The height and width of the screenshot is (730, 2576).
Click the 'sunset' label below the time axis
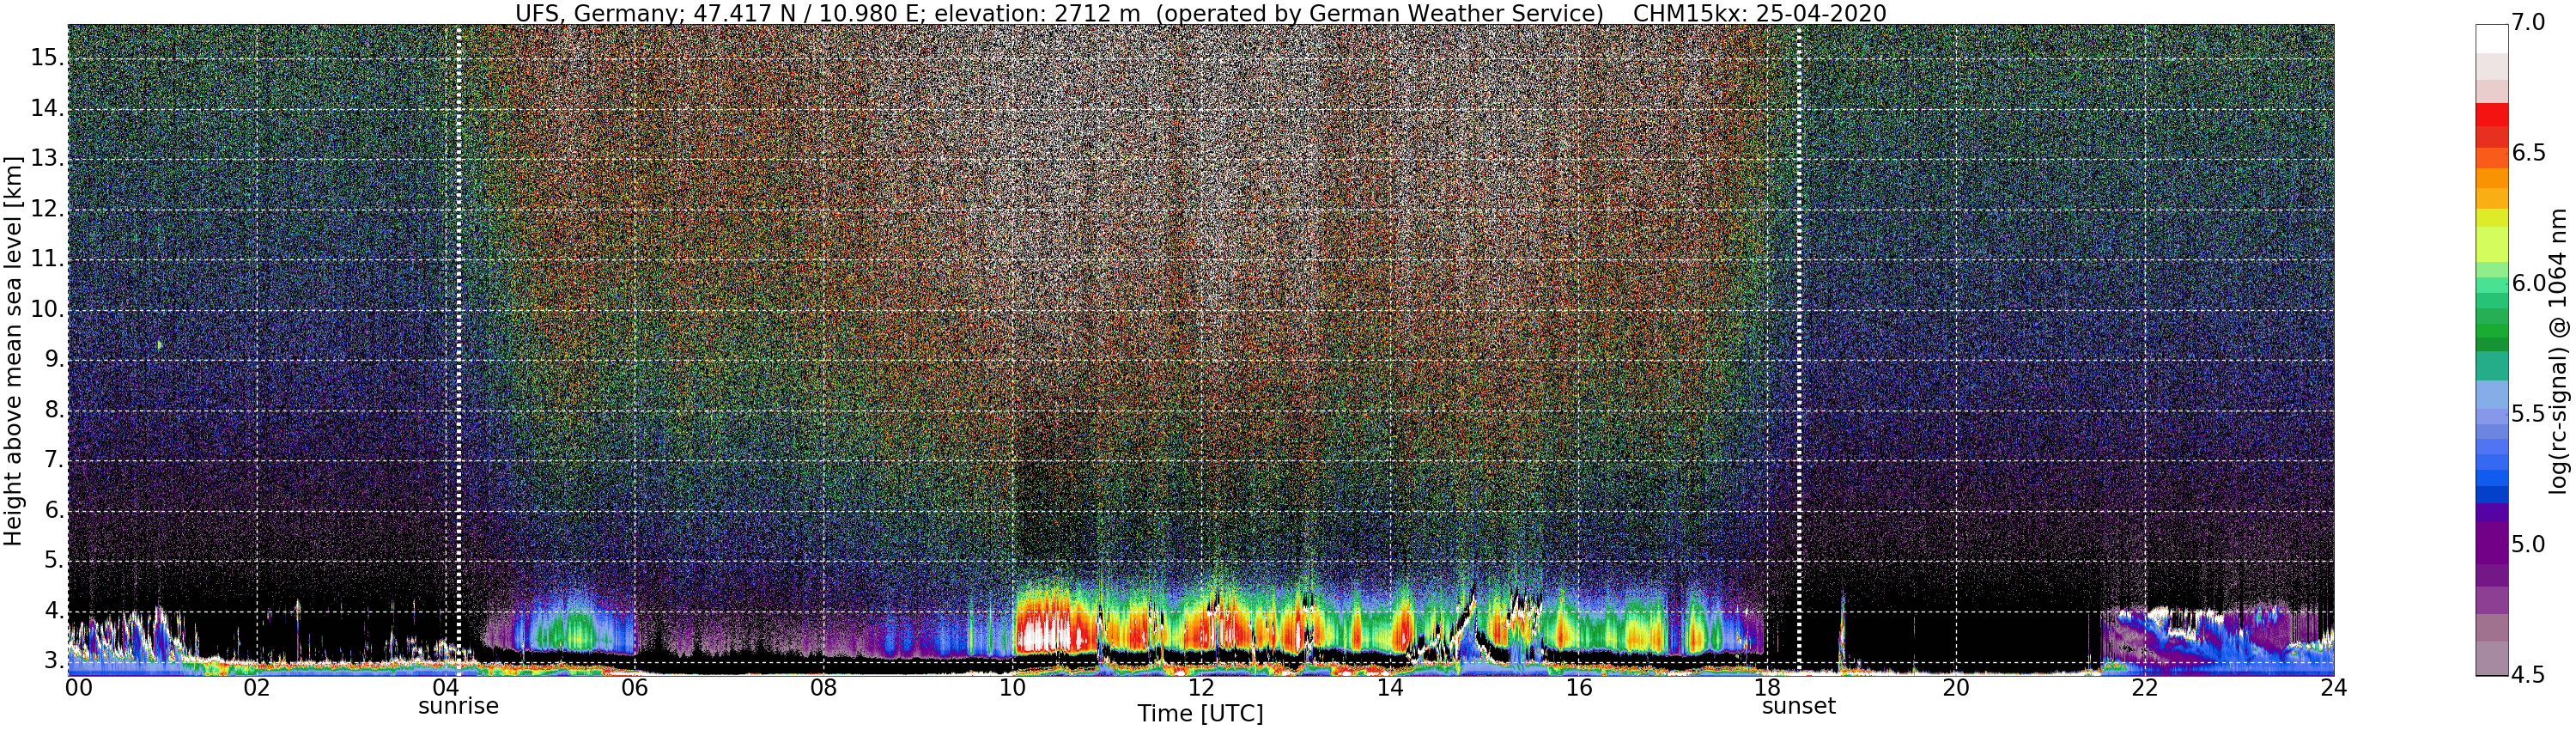(x=1798, y=706)
